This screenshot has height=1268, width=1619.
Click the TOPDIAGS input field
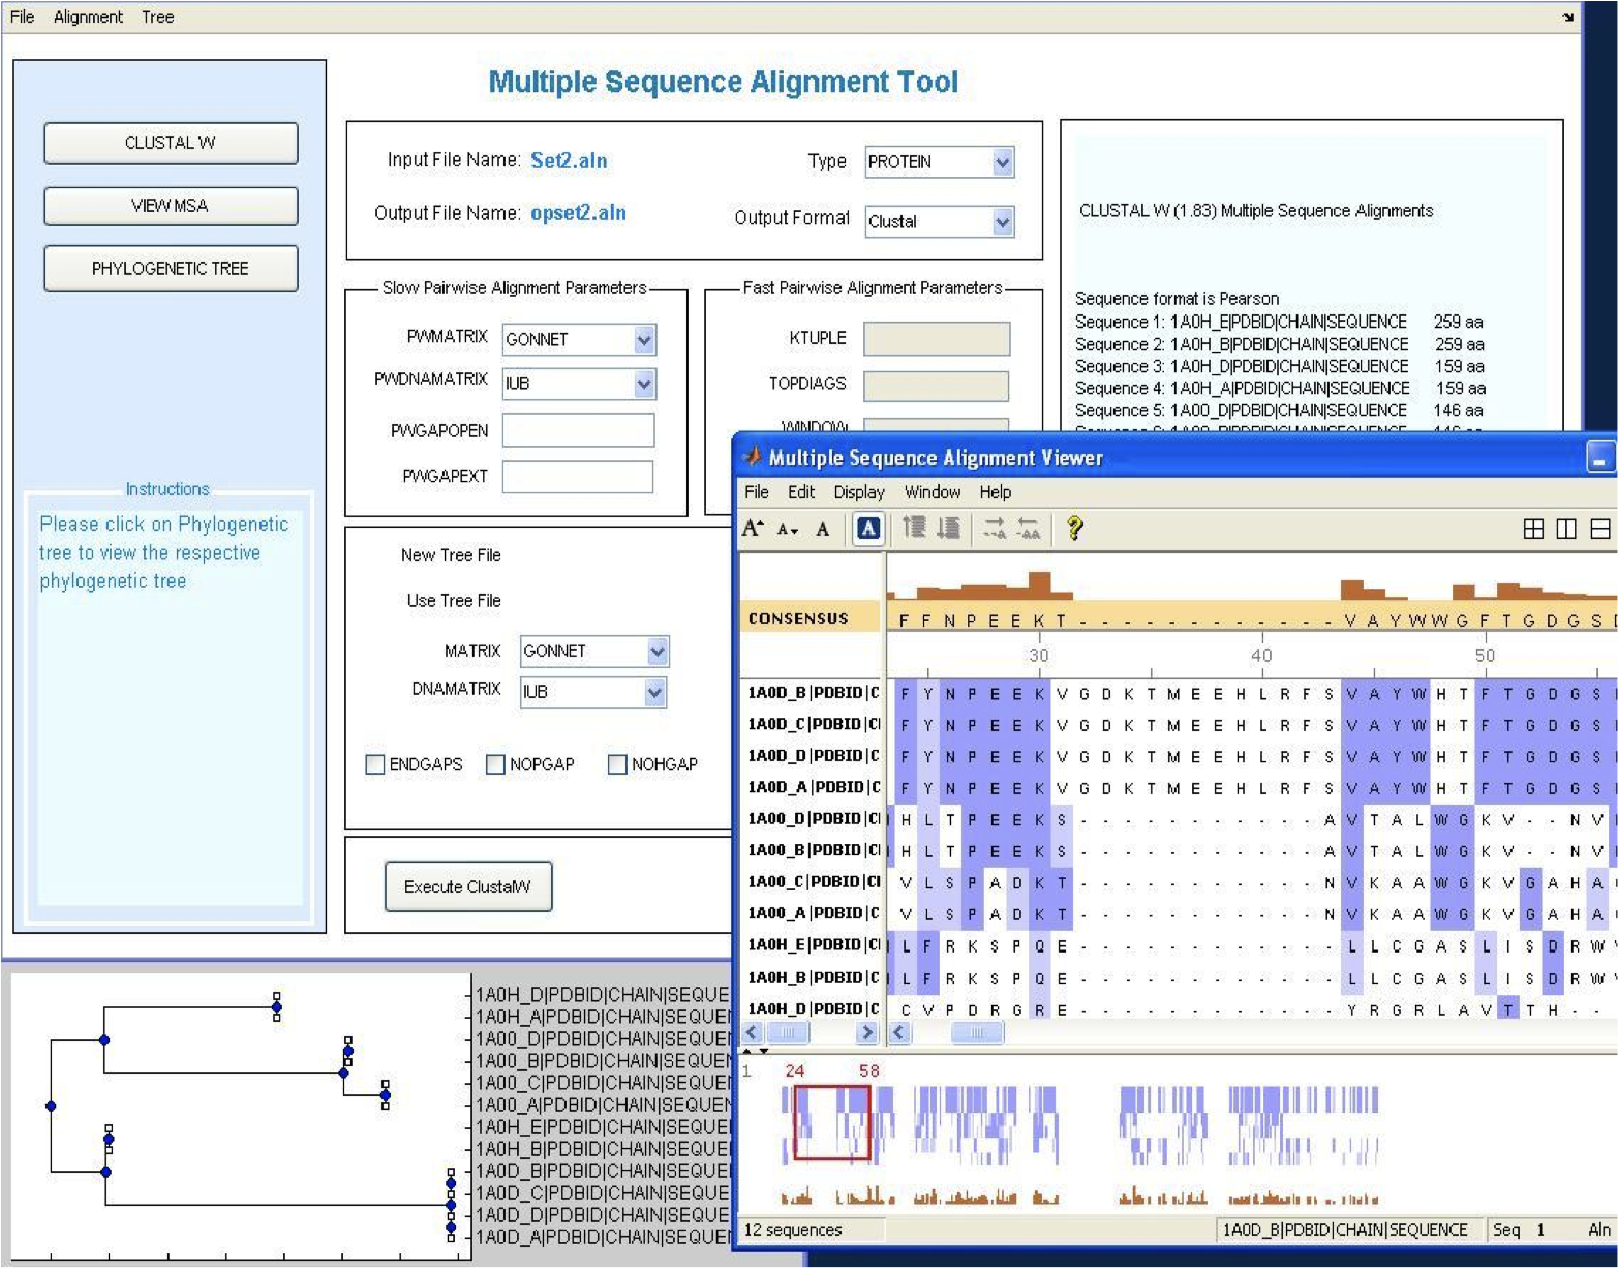point(936,385)
